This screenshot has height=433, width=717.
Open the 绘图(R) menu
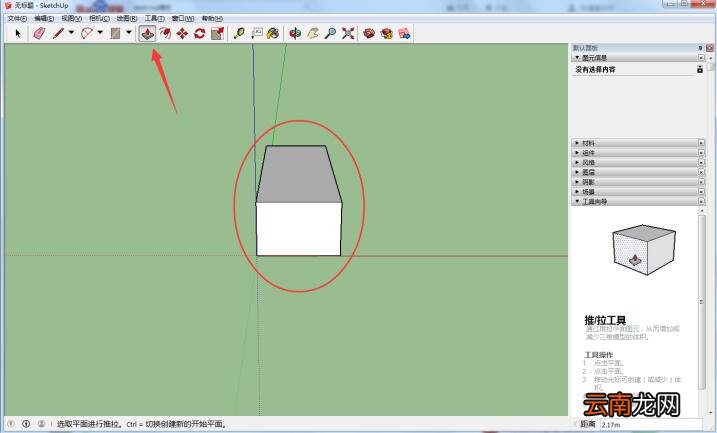point(127,18)
